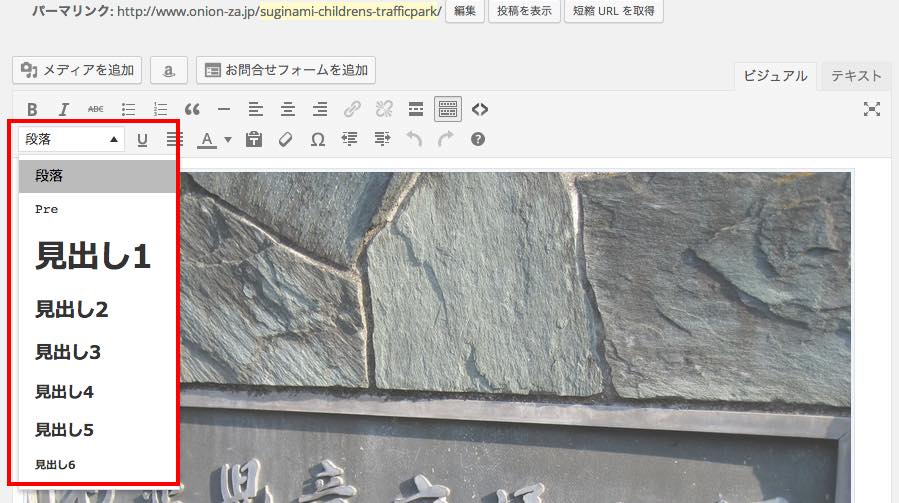This screenshot has width=899, height=503.
Task: Toggle the second toolbar row visibility
Action: click(448, 109)
